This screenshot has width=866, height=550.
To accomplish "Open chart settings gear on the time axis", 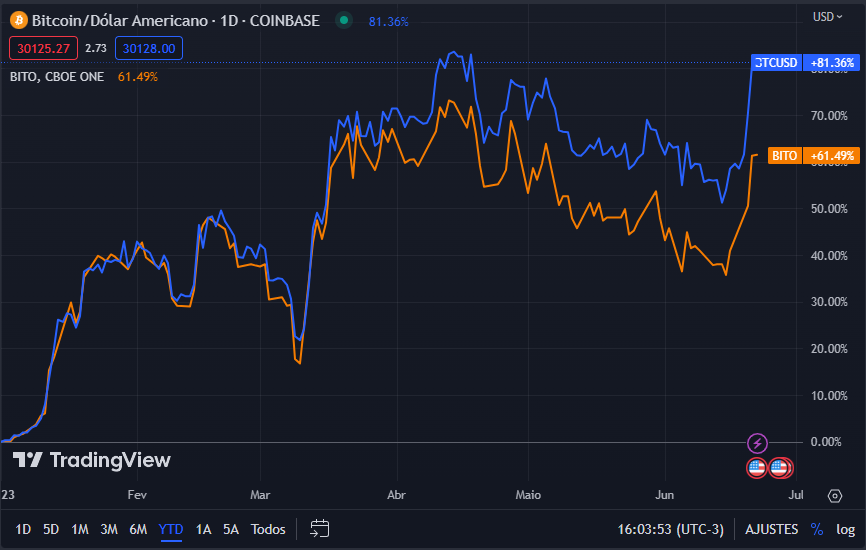I will click(x=835, y=495).
